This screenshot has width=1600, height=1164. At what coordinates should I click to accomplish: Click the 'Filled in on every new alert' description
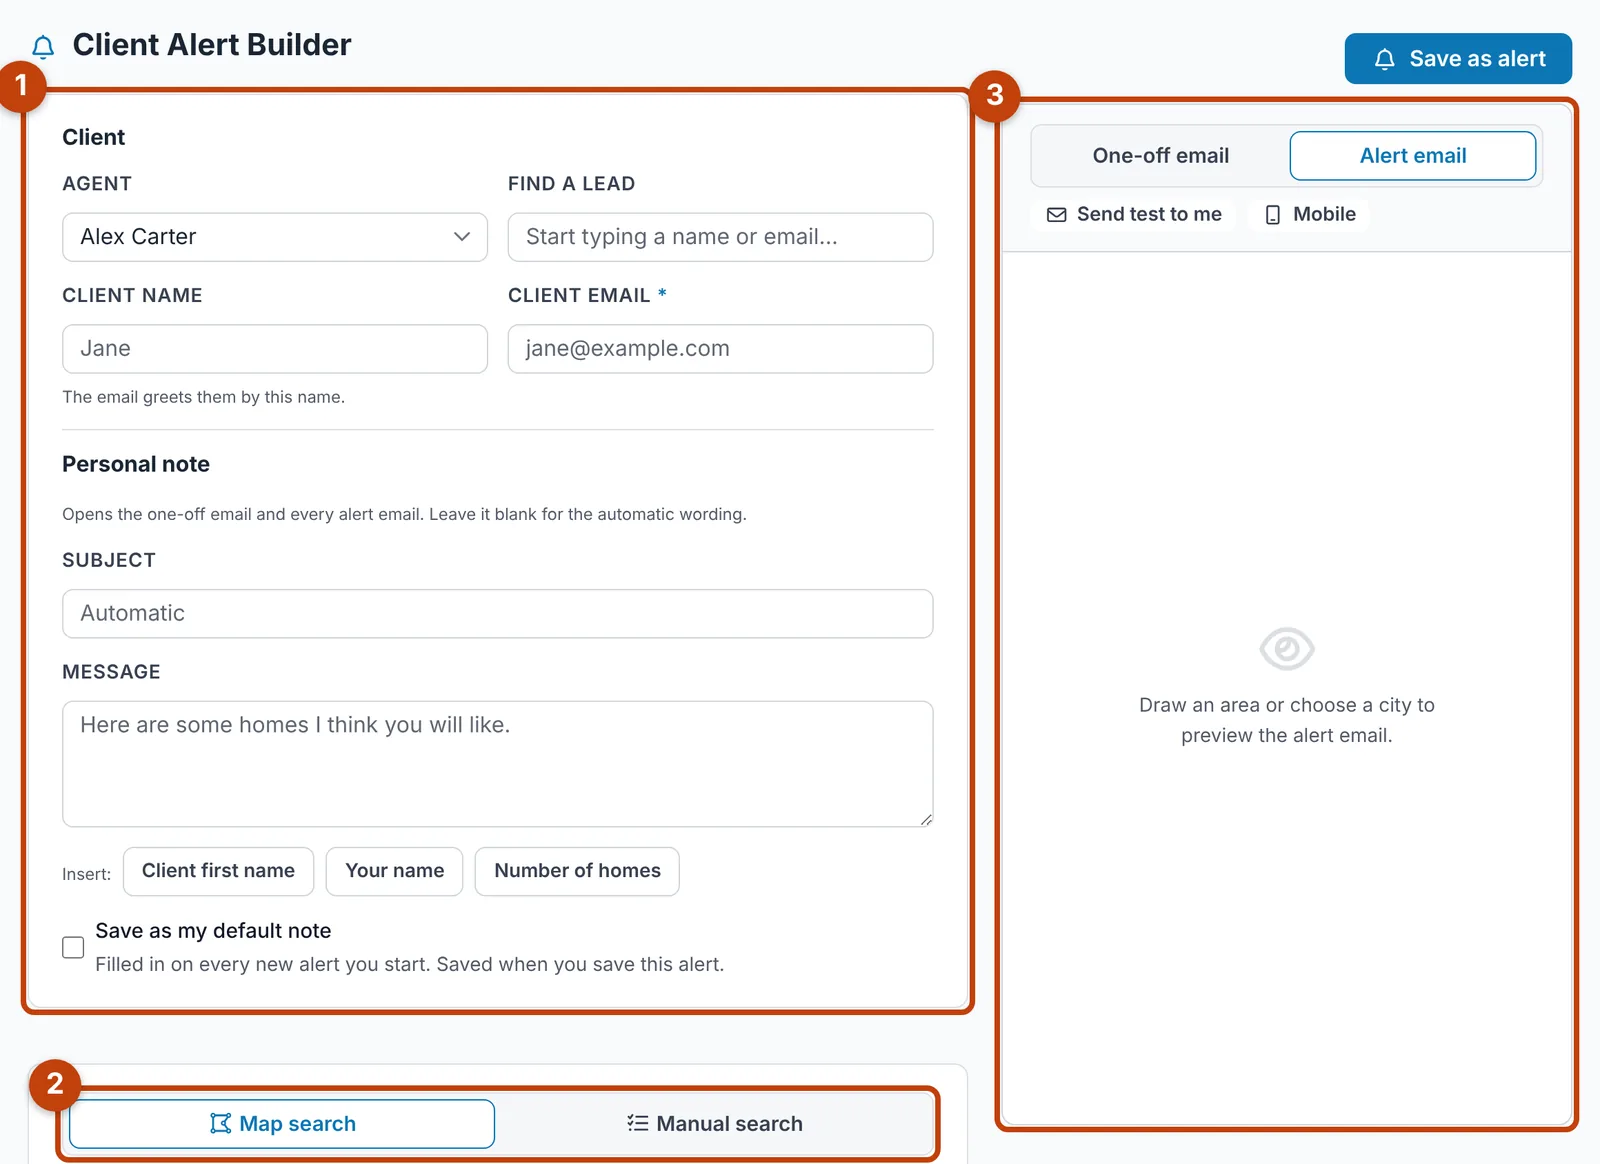[x=410, y=964]
